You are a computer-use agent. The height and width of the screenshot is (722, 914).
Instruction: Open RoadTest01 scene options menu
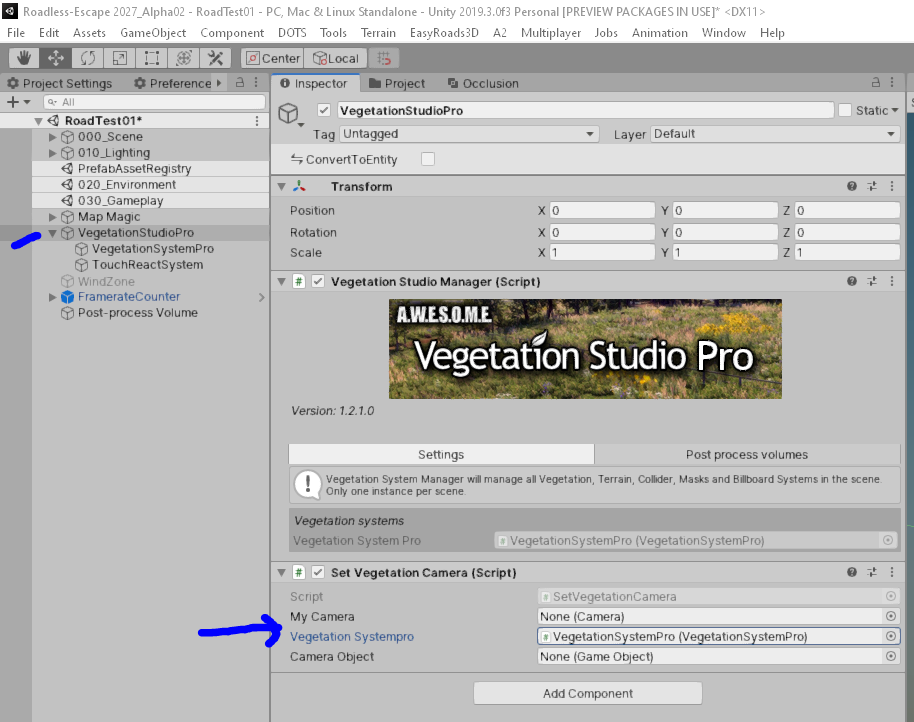pos(257,121)
